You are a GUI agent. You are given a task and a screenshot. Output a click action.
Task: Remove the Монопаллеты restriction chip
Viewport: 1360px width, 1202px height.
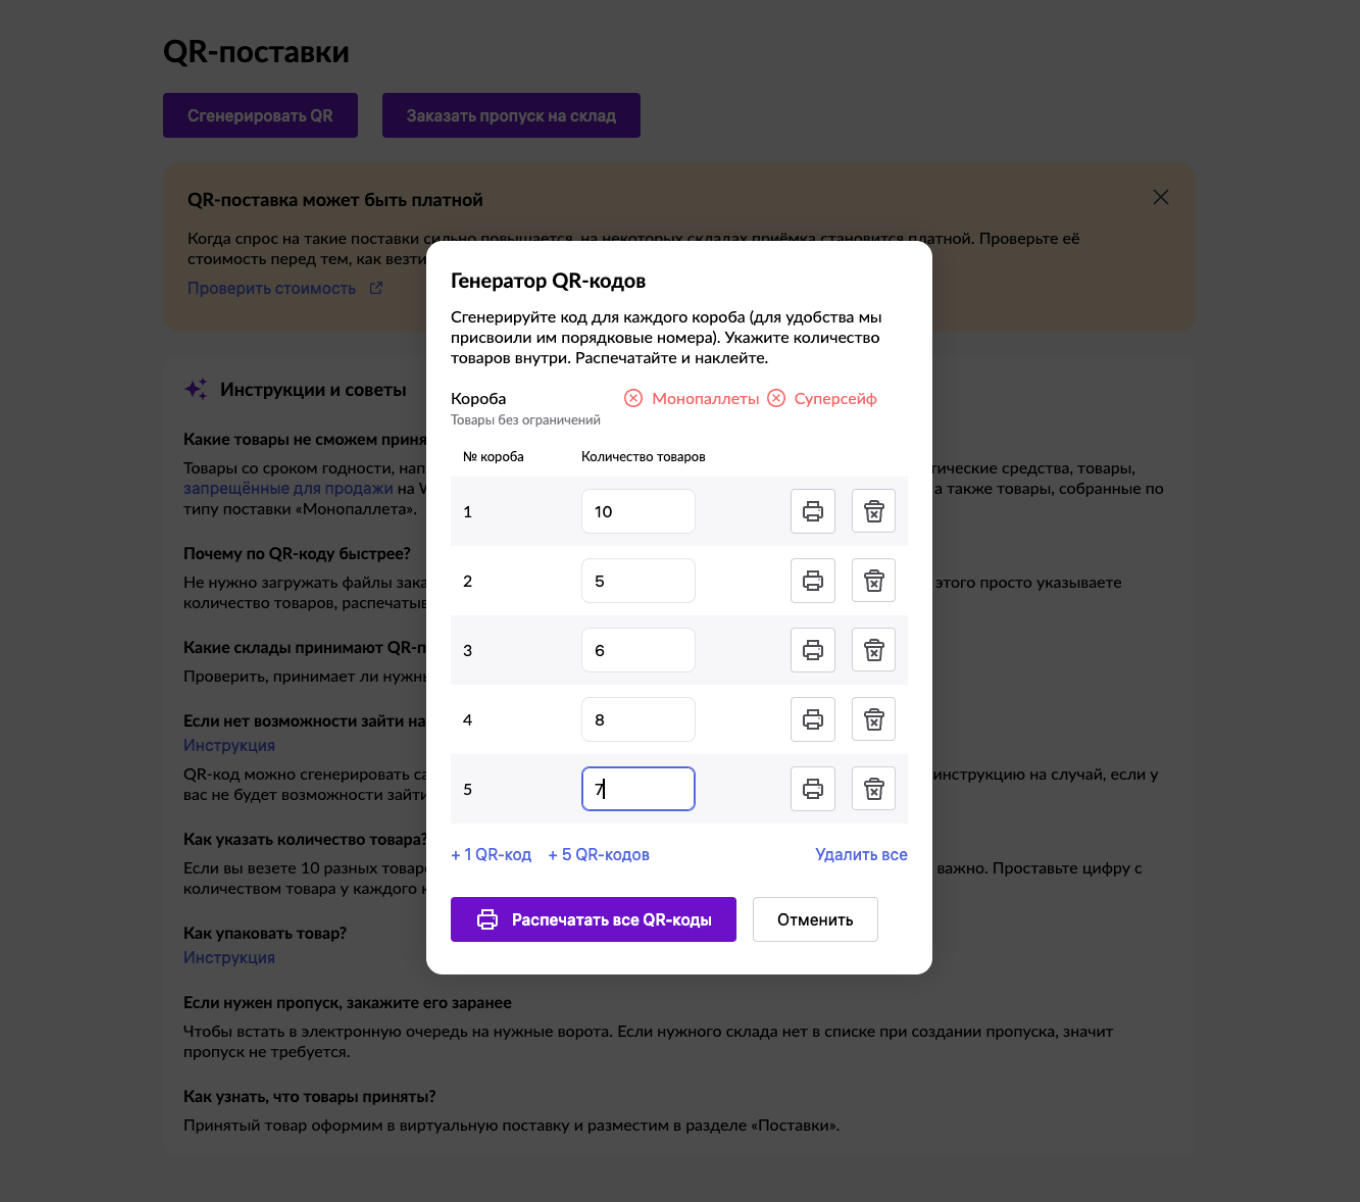(x=634, y=398)
